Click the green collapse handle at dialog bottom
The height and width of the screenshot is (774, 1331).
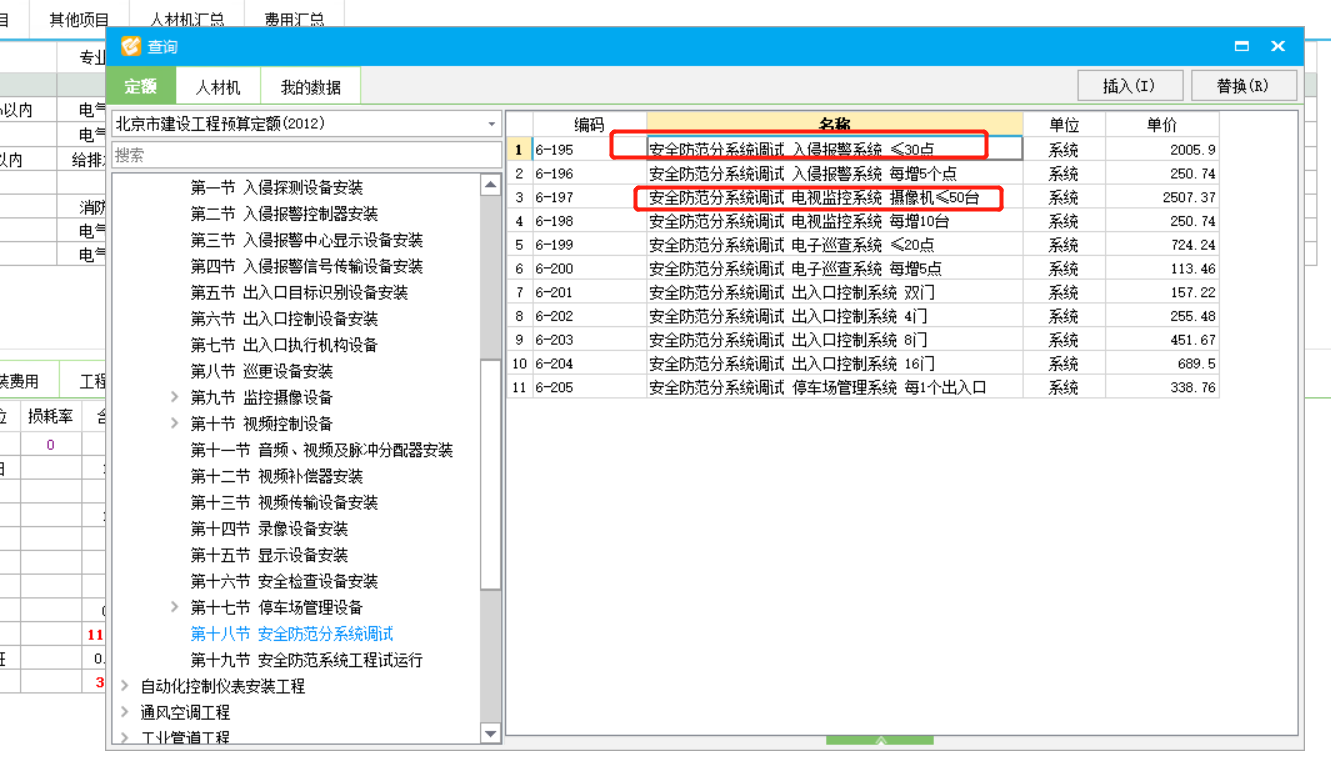(880, 741)
